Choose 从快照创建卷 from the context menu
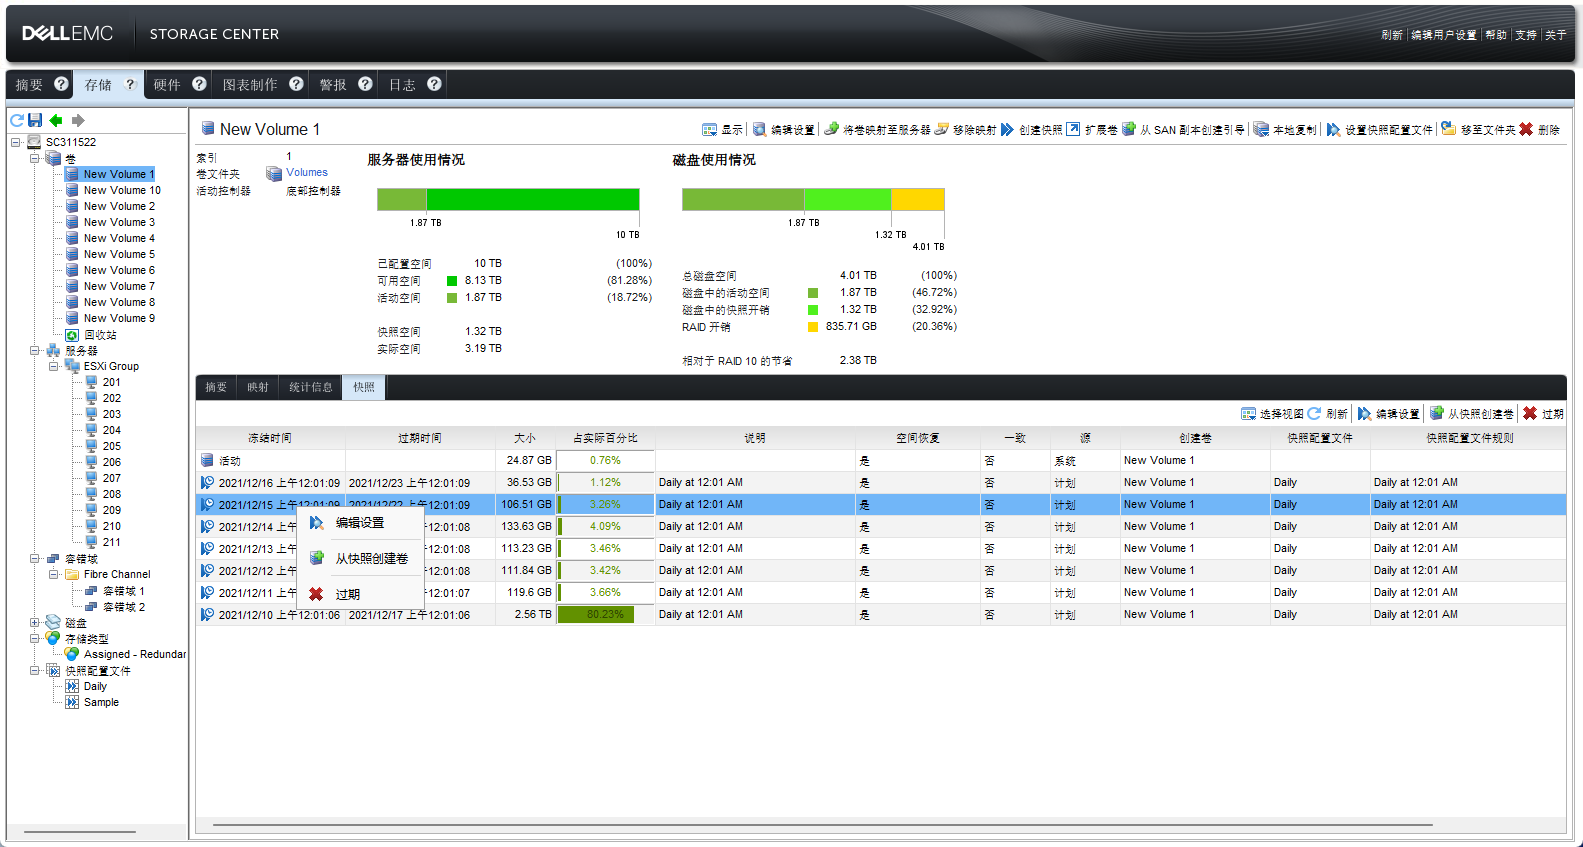The width and height of the screenshot is (1583, 847). [x=361, y=558]
